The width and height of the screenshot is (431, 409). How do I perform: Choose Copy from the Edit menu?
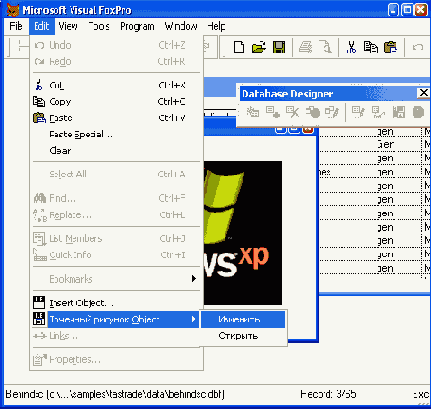(116, 102)
